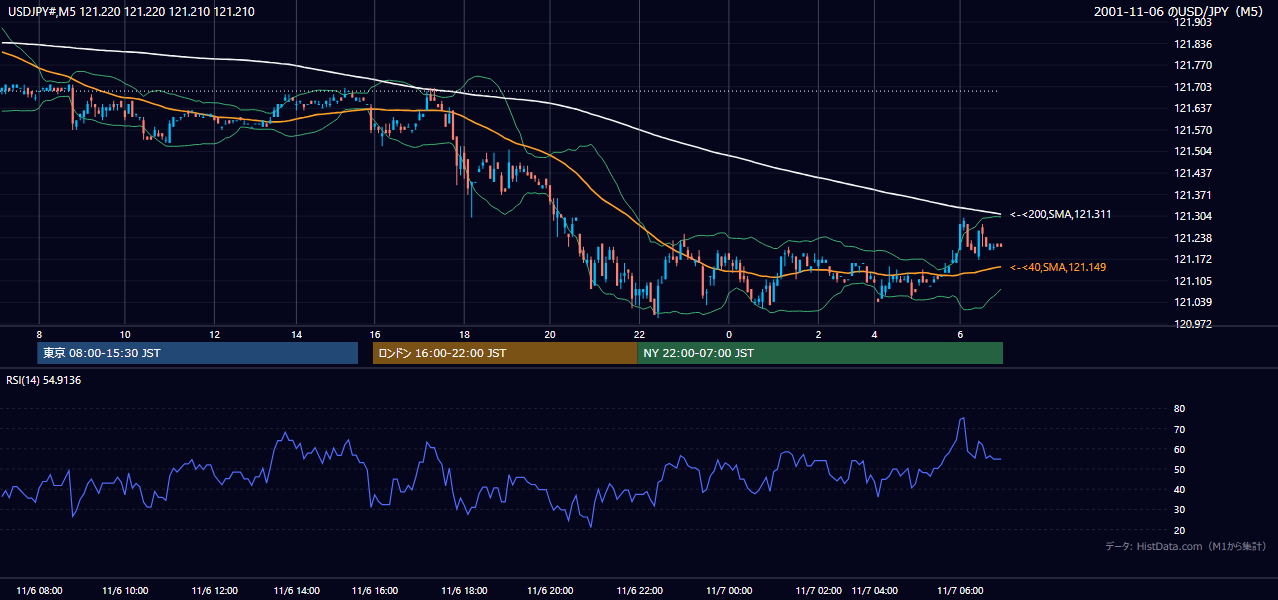Click the 11/6 22:00 time axis label
1278x600 pixels.
(640, 590)
